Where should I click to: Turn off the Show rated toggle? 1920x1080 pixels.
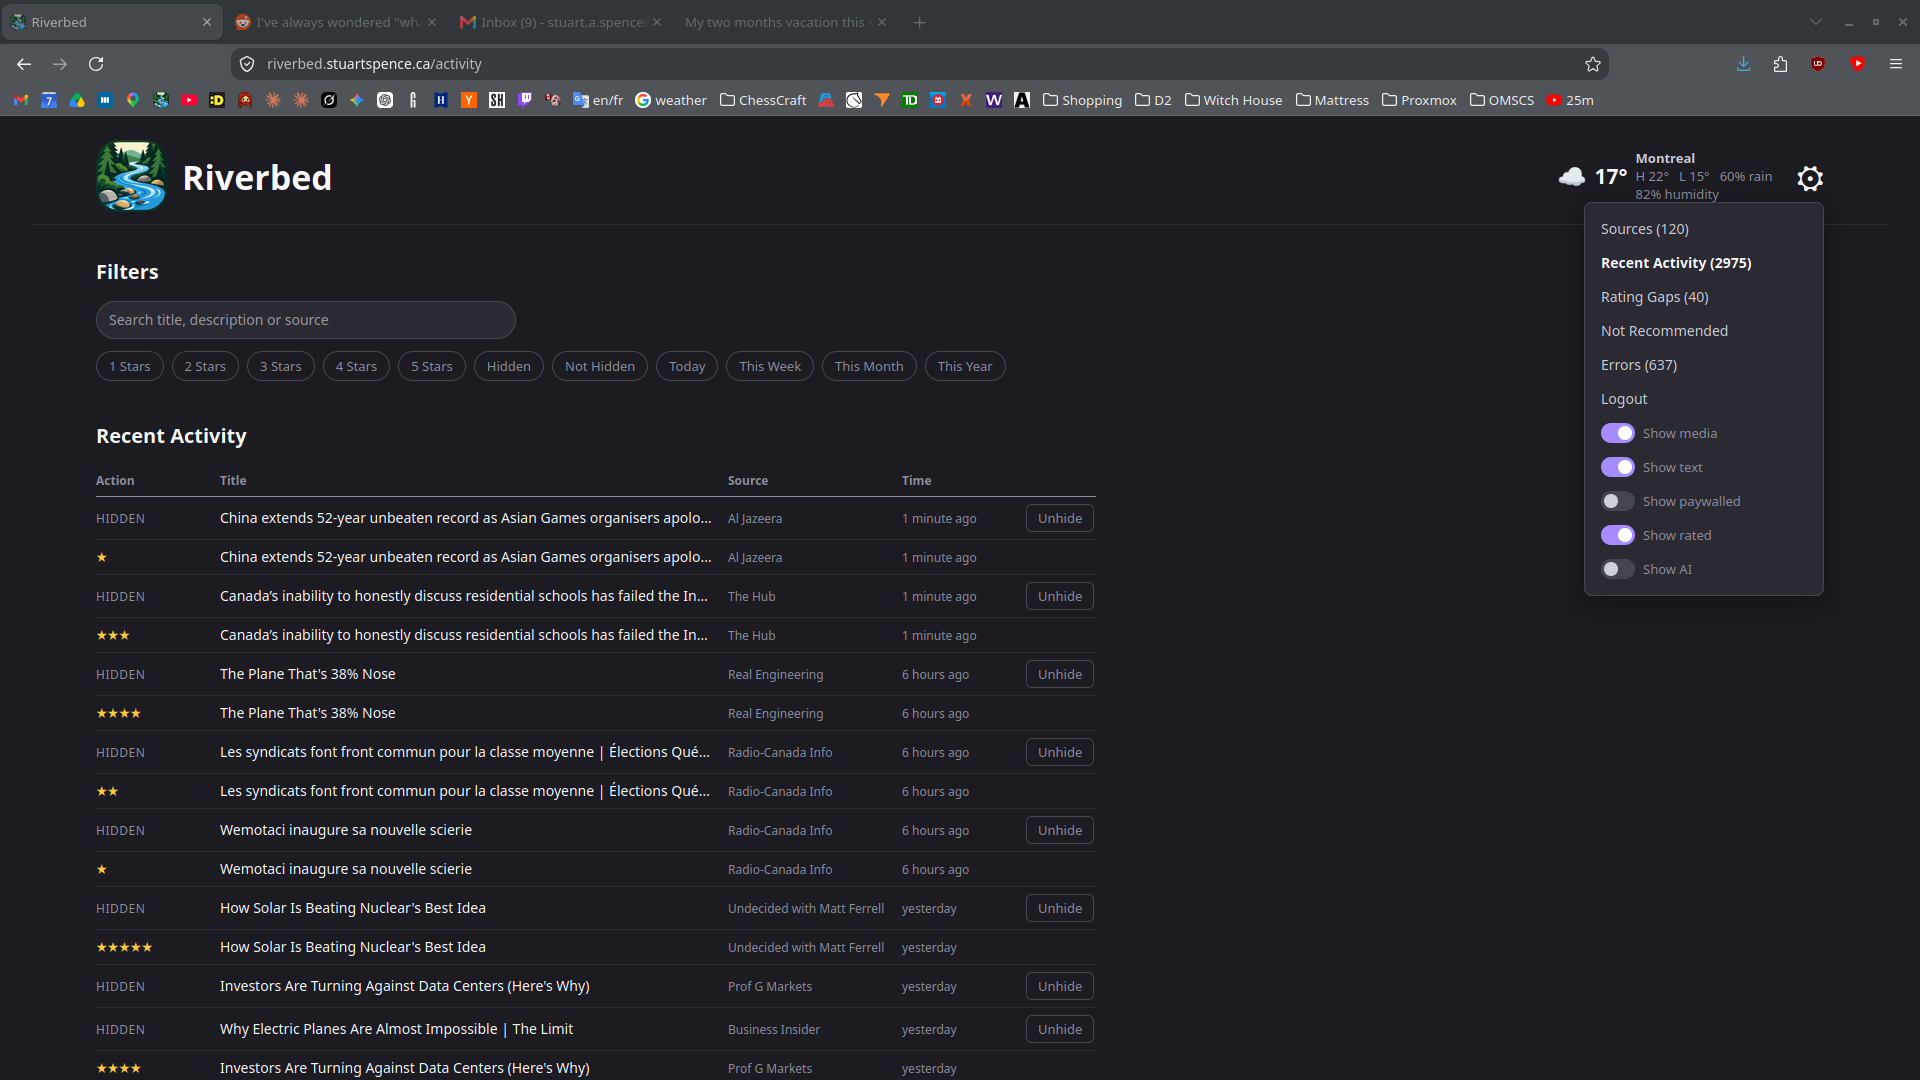coord(1618,535)
